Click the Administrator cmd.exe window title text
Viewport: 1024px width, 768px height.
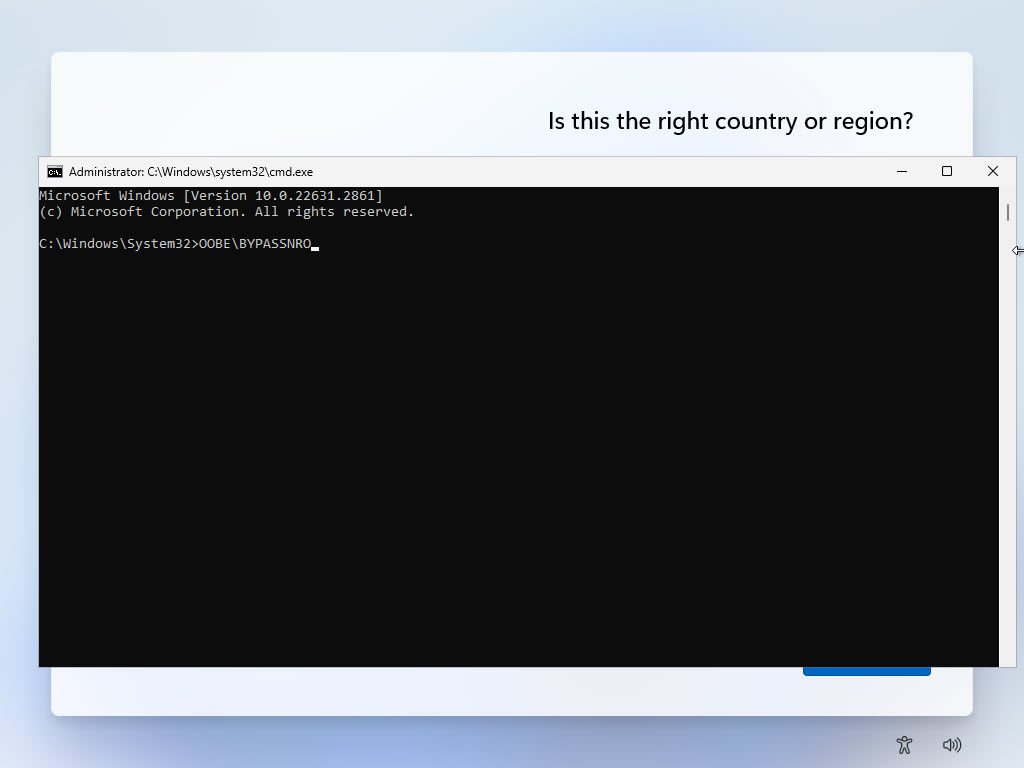pos(190,172)
